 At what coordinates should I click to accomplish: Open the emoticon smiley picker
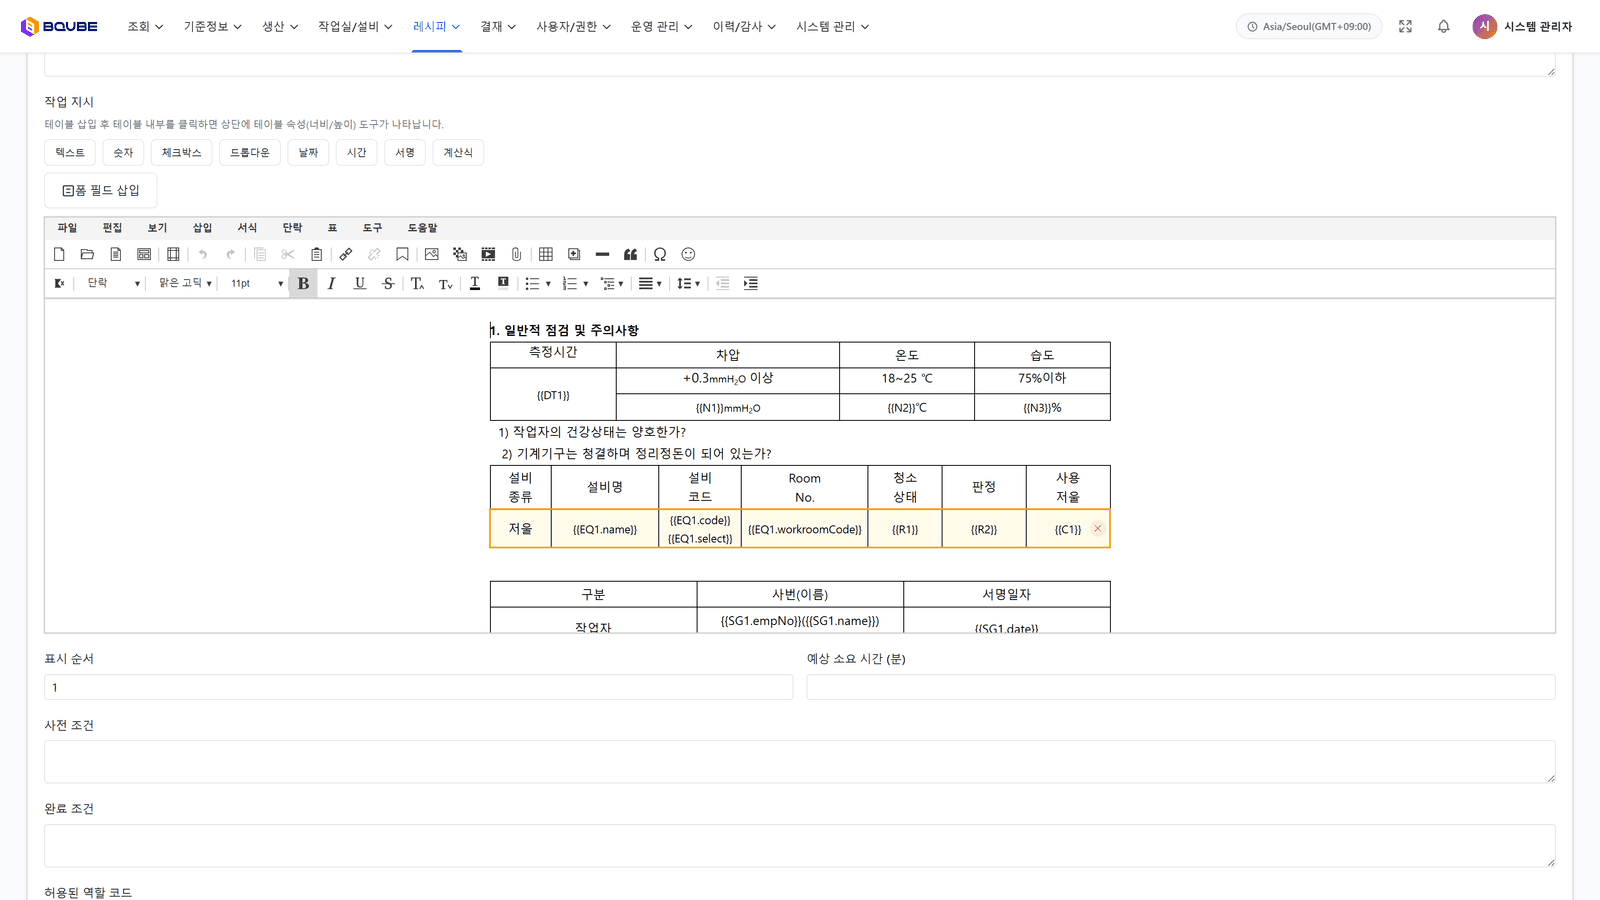[x=688, y=255]
